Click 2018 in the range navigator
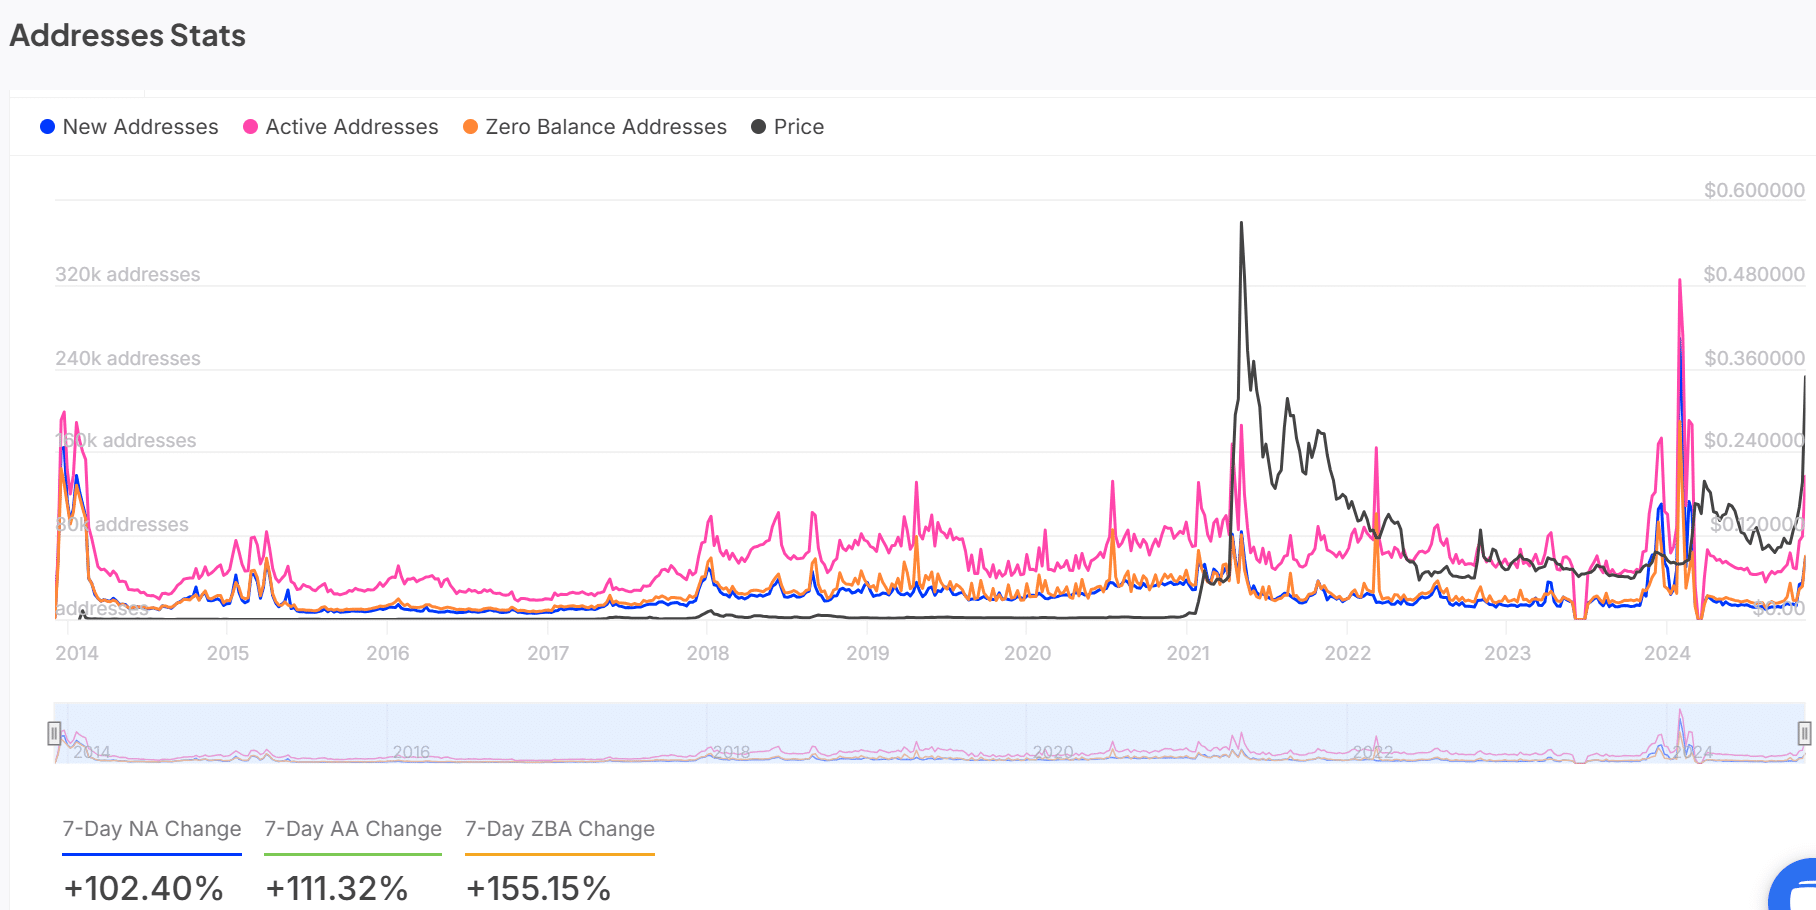The height and width of the screenshot is (910, 1816). [x=731, y=752]
